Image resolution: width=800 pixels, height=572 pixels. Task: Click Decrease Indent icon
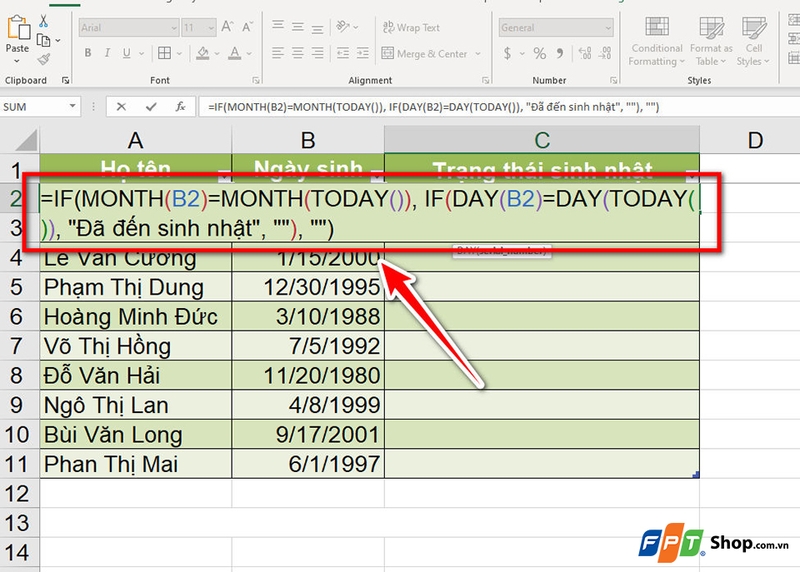point(343,53)
